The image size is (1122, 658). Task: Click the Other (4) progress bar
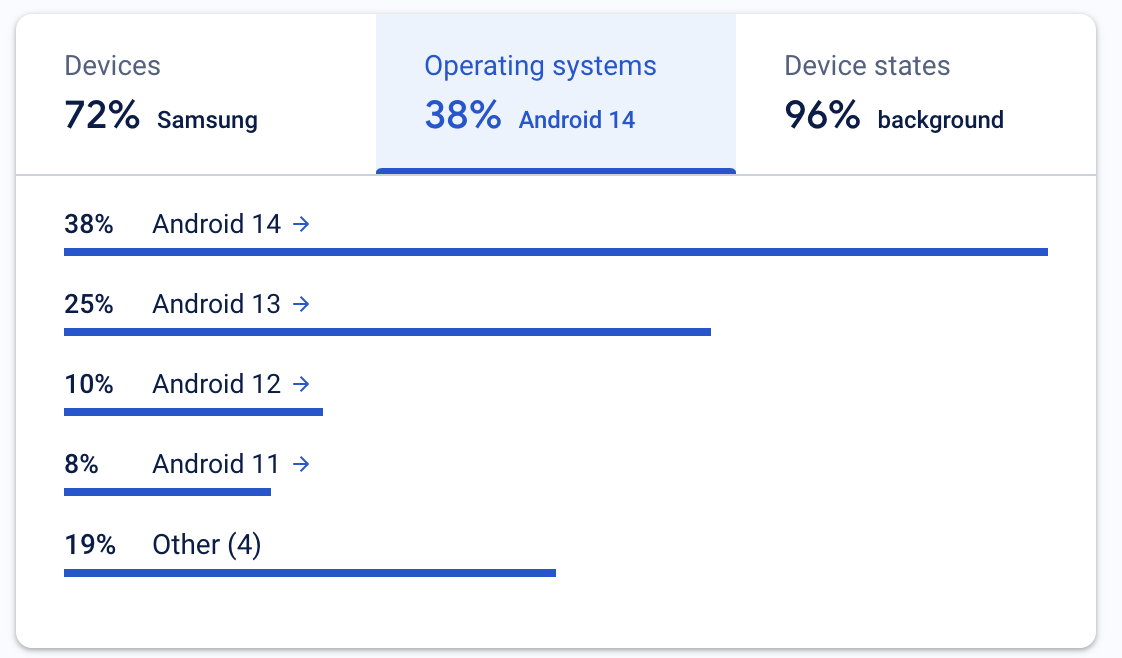pos(309,573)
